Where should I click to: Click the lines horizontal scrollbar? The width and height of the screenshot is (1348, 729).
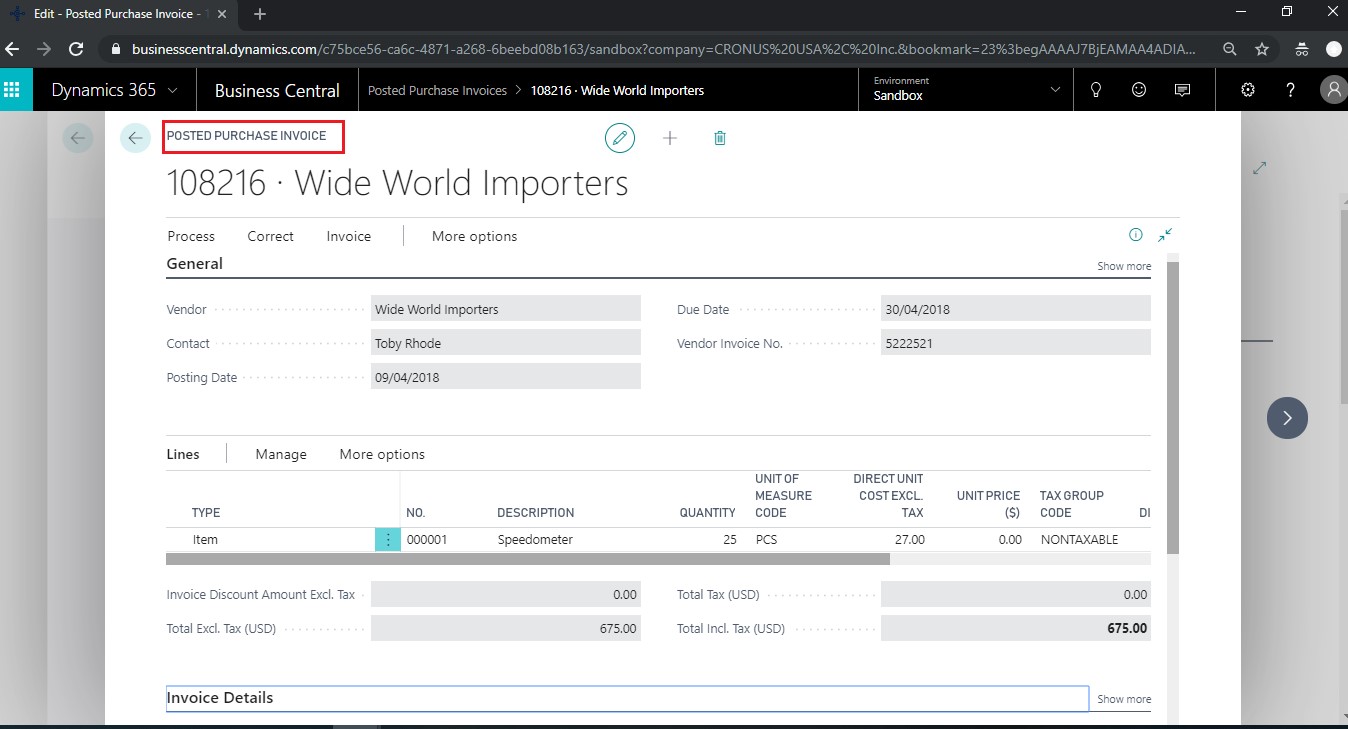tap(528, 560)
